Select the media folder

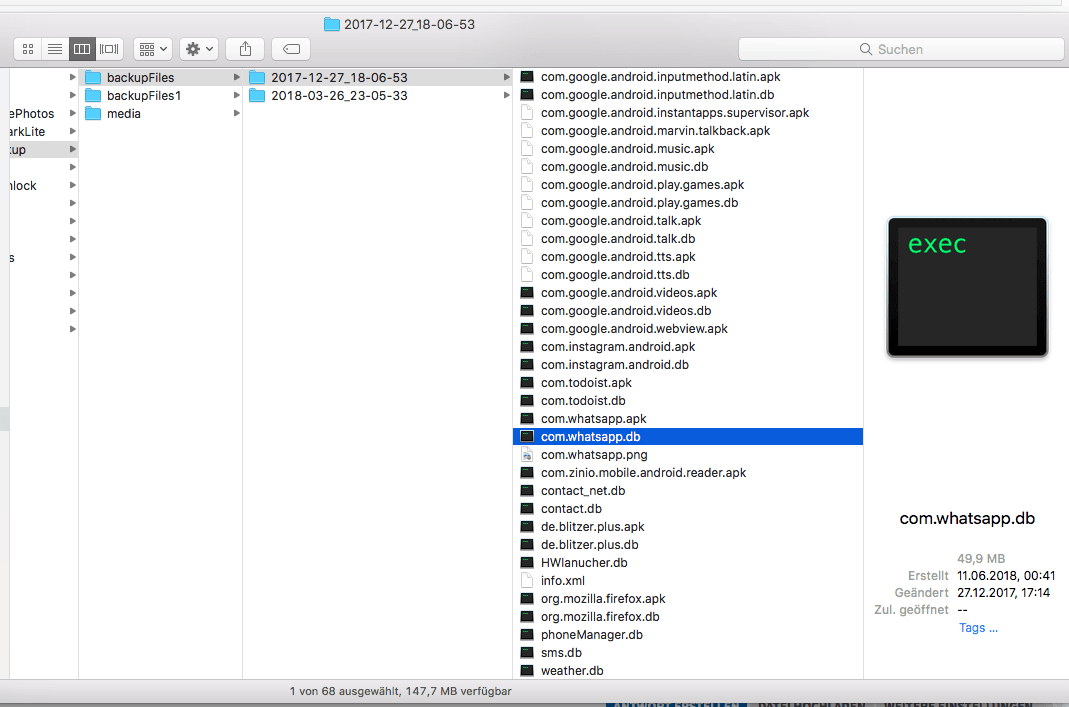tap(160, 114)
